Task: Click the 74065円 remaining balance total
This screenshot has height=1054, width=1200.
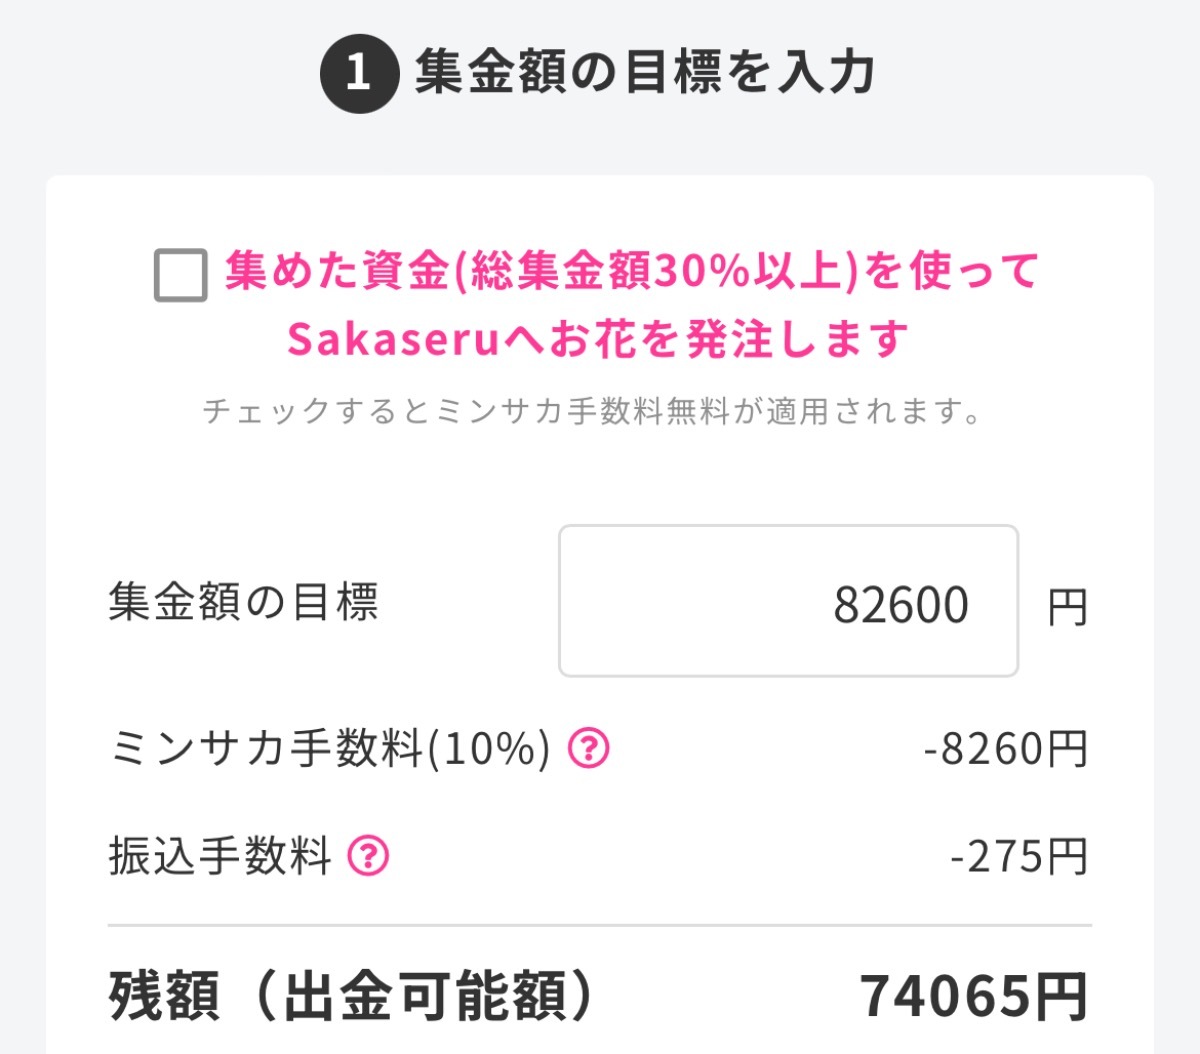Action: (x=973, y=996)
